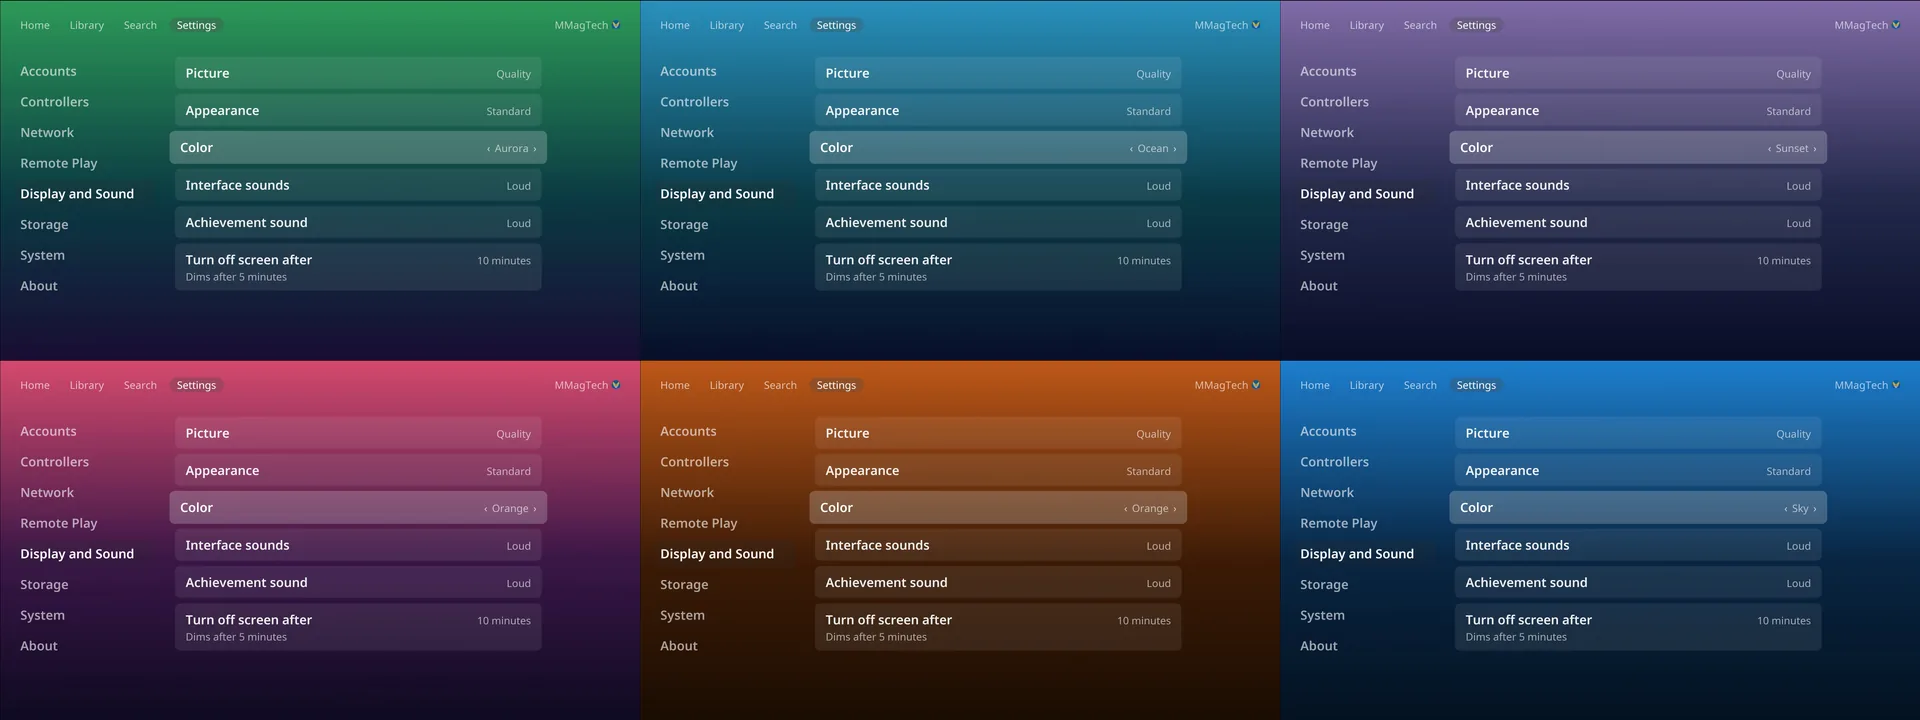The width and height of the screenshot is (1920, 720).
Task: Open the Picture row in the Aurora panel
Action: (358, 73)
